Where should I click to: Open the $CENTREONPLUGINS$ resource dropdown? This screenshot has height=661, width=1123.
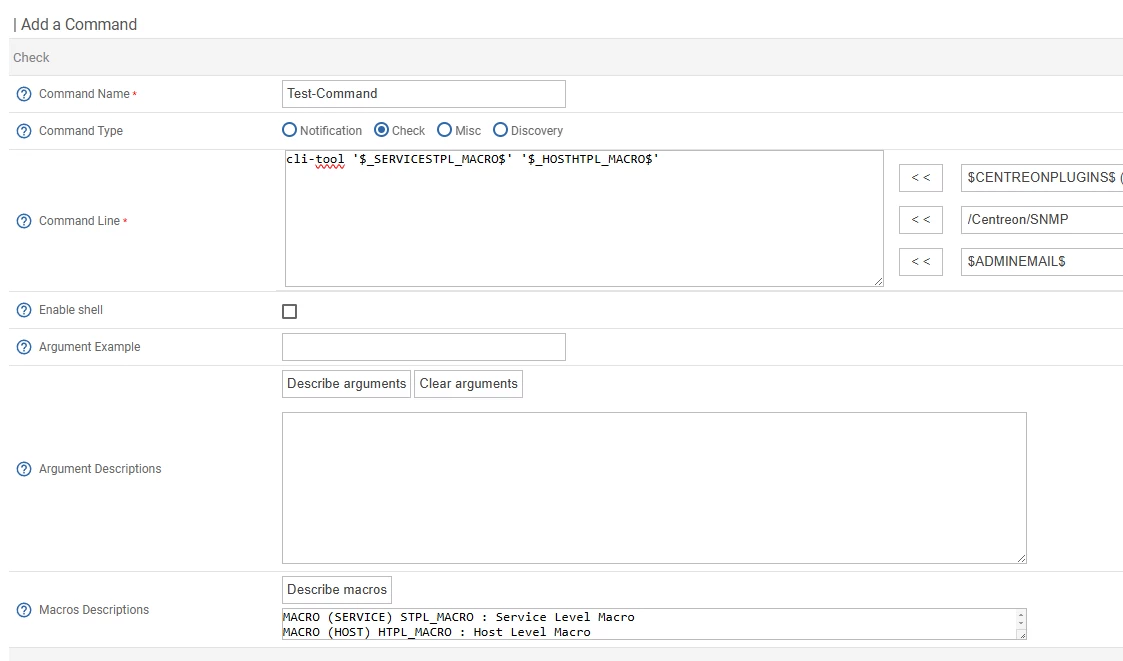click(x=1041, y=178)
